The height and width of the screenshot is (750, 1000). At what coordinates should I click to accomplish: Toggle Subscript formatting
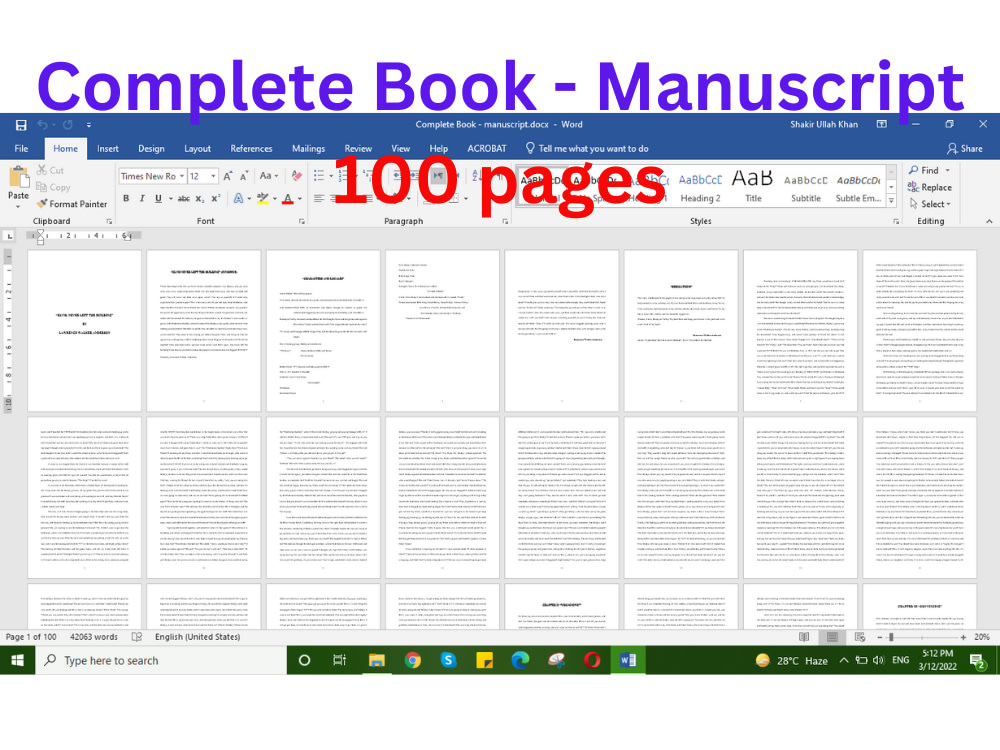pyautogui.click(x=200, y=198)
